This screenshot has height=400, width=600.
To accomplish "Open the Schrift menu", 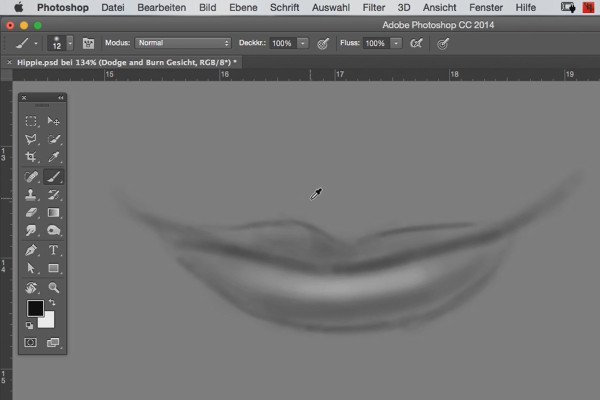I will click(285, 7).
